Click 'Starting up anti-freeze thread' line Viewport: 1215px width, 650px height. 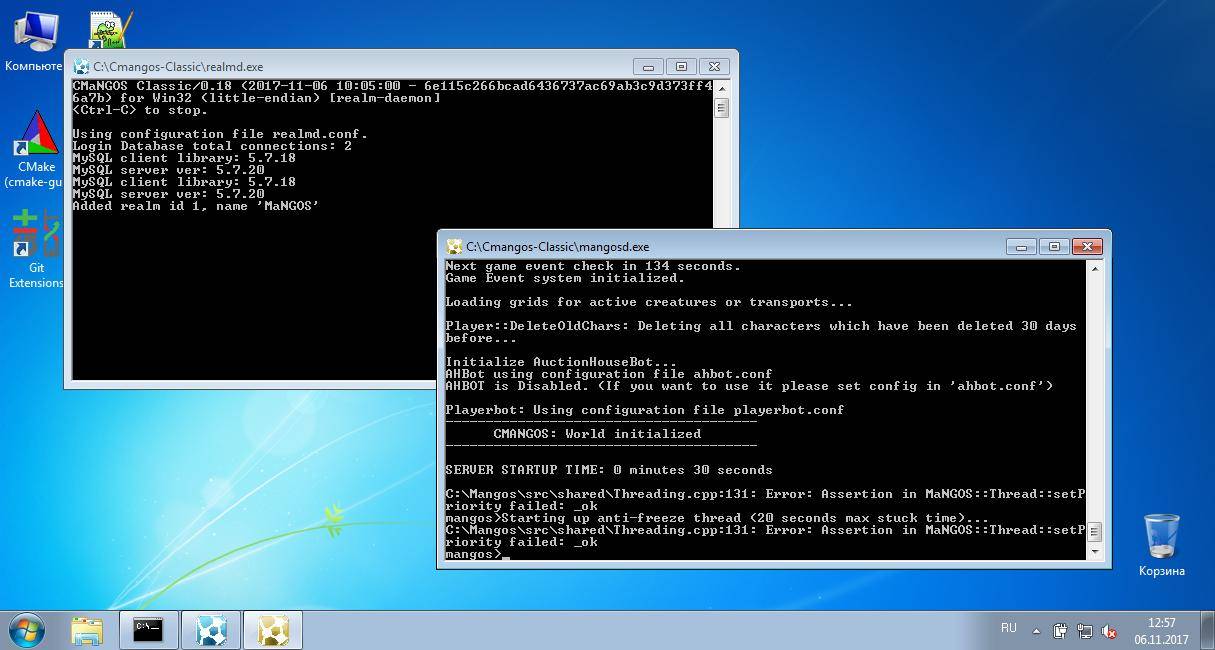click(x=717, y=518)
